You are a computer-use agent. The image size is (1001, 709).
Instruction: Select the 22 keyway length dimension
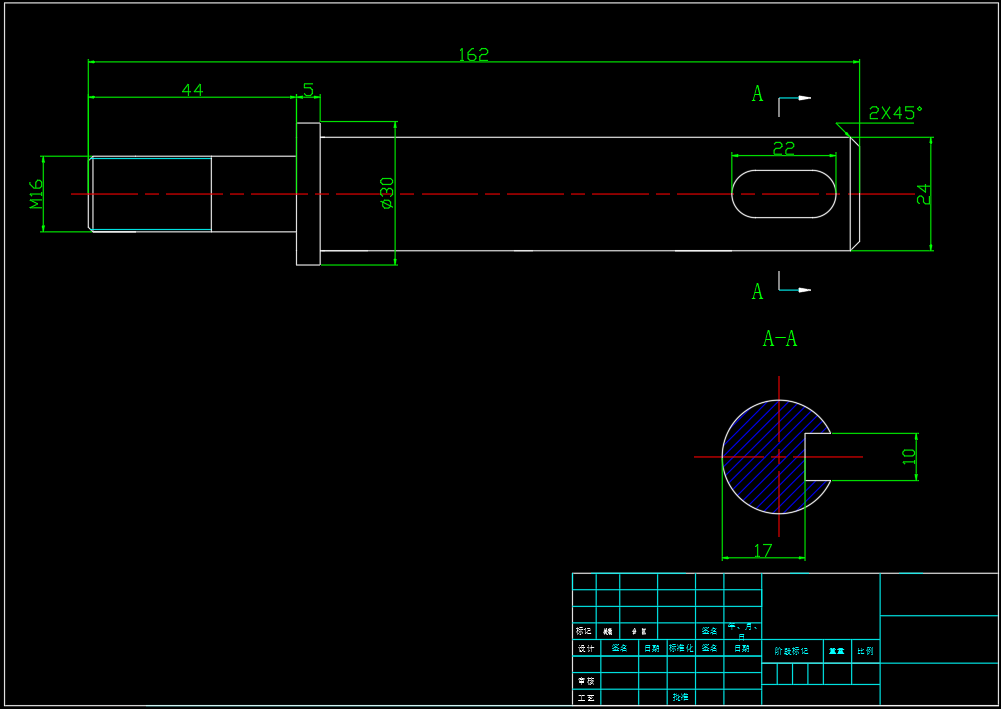coord(783,148)
